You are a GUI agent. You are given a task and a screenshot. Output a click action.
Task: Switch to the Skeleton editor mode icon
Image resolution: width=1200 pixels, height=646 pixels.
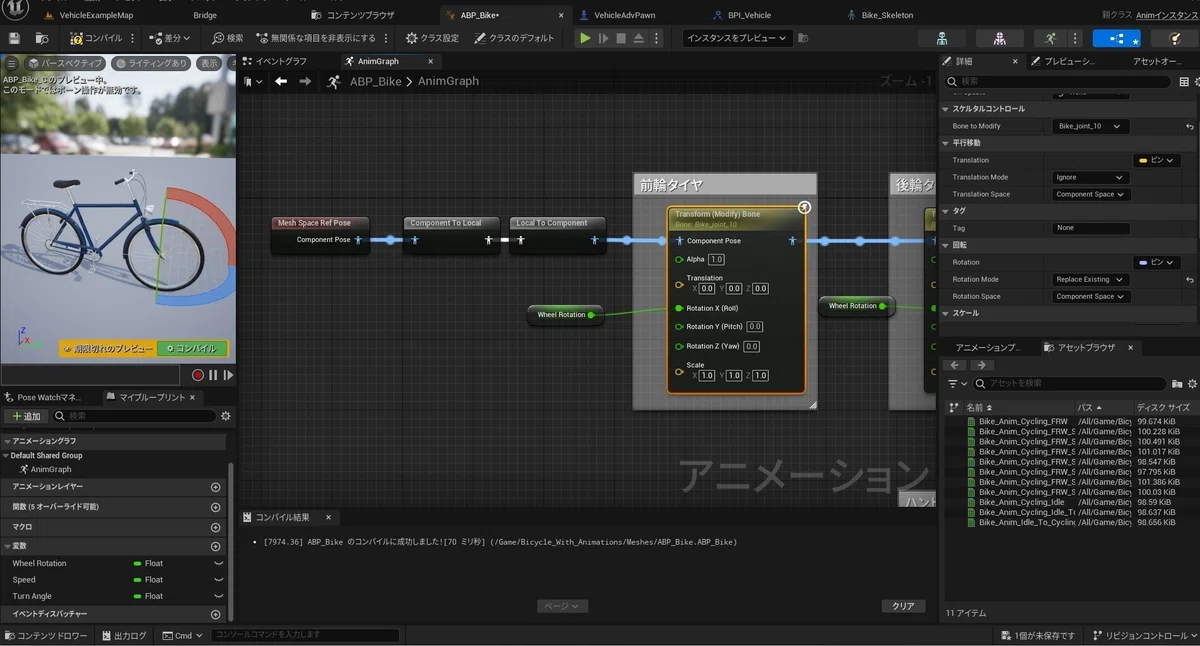[x=942, y=38]
